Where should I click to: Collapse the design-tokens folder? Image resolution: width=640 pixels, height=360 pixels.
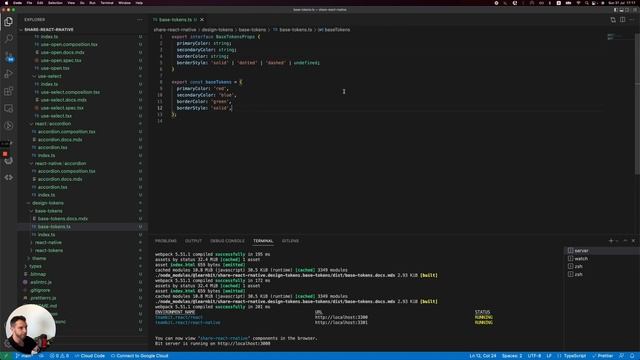point(82,203)
